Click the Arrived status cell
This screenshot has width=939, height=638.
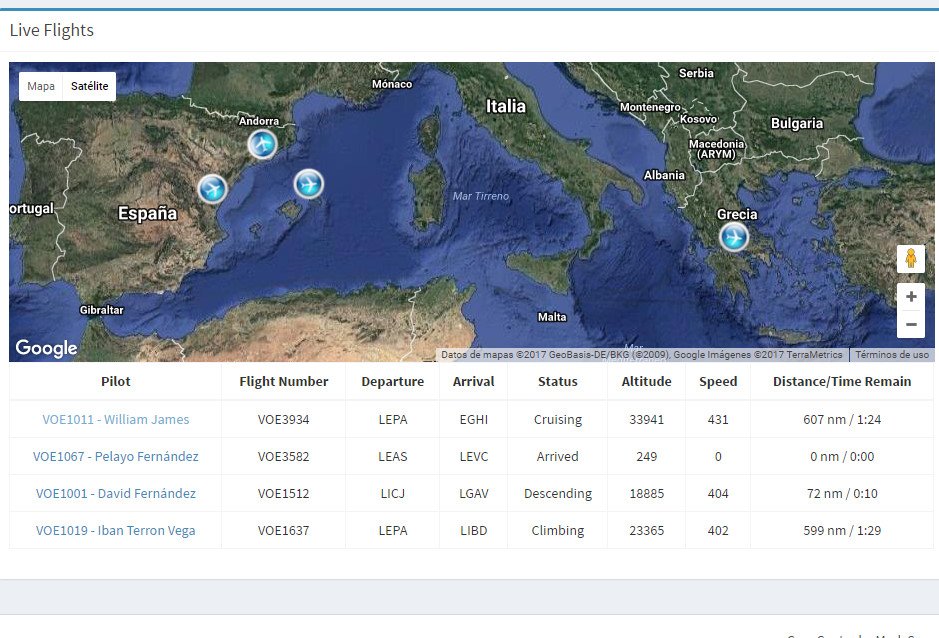(x=558, y=456)
